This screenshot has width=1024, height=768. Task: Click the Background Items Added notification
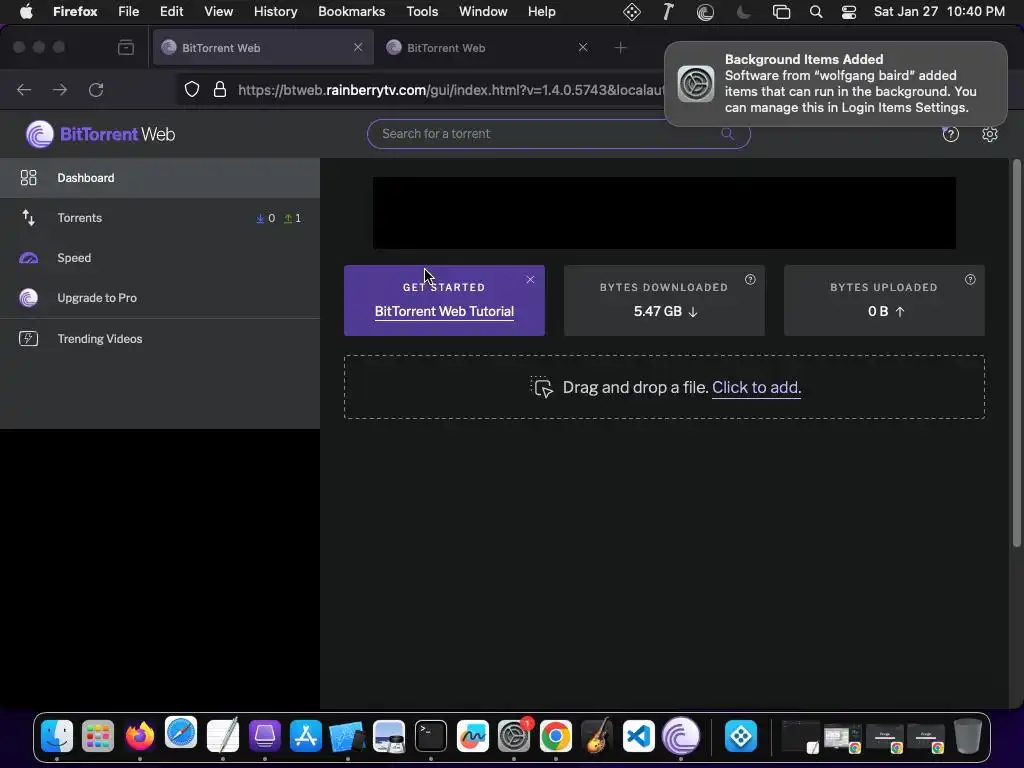836,84
